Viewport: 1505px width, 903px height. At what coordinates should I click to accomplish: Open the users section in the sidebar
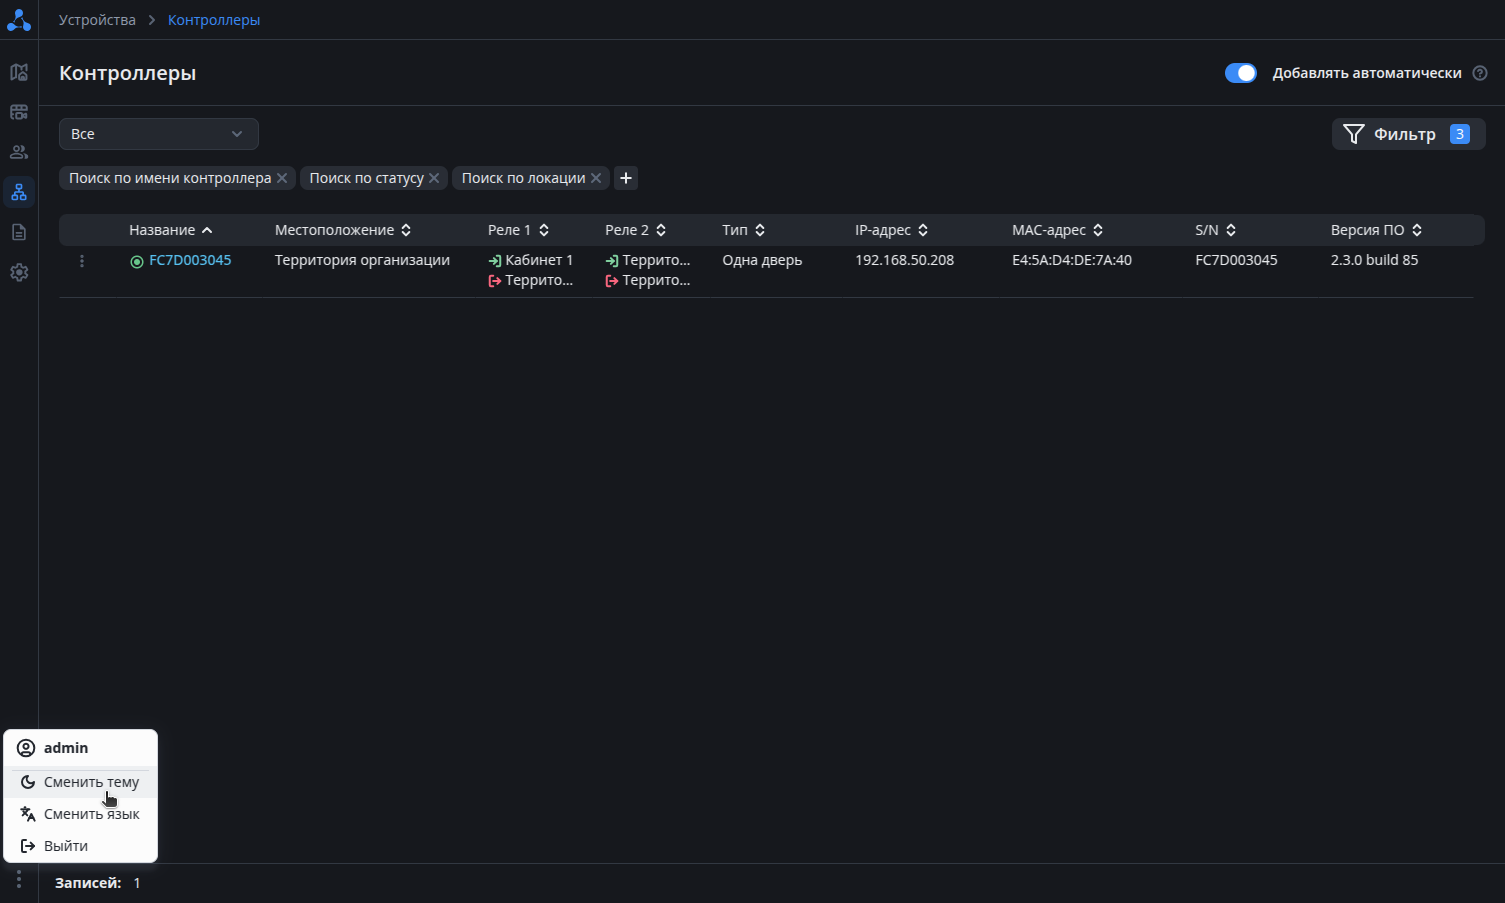(19, 152)
